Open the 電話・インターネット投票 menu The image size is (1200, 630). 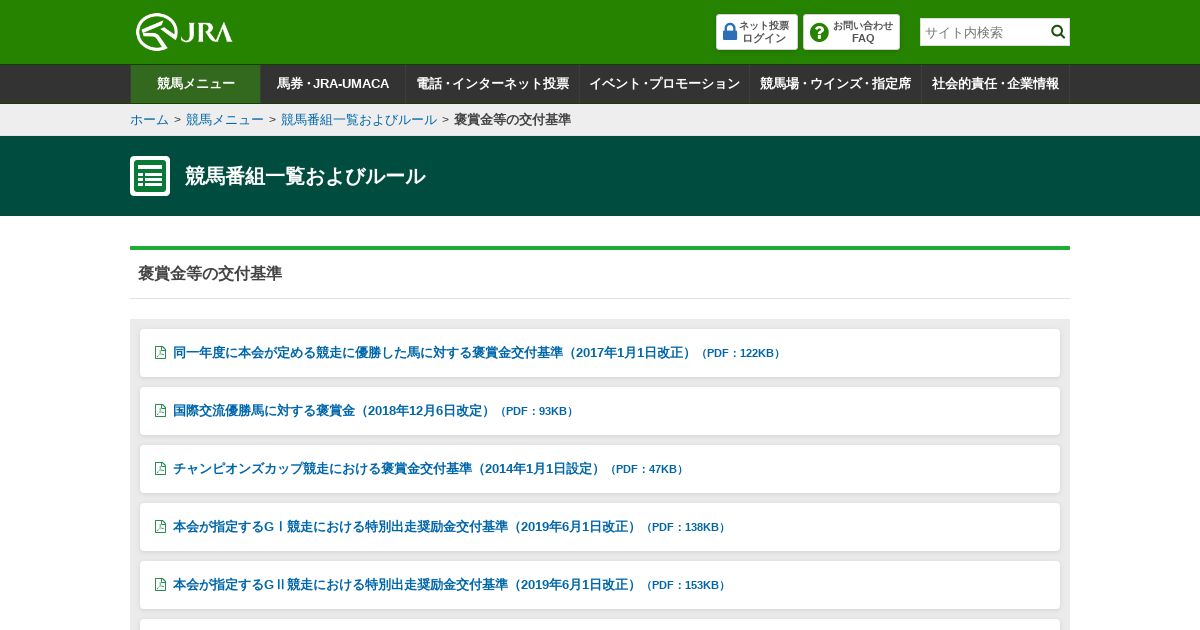point(492,84)
